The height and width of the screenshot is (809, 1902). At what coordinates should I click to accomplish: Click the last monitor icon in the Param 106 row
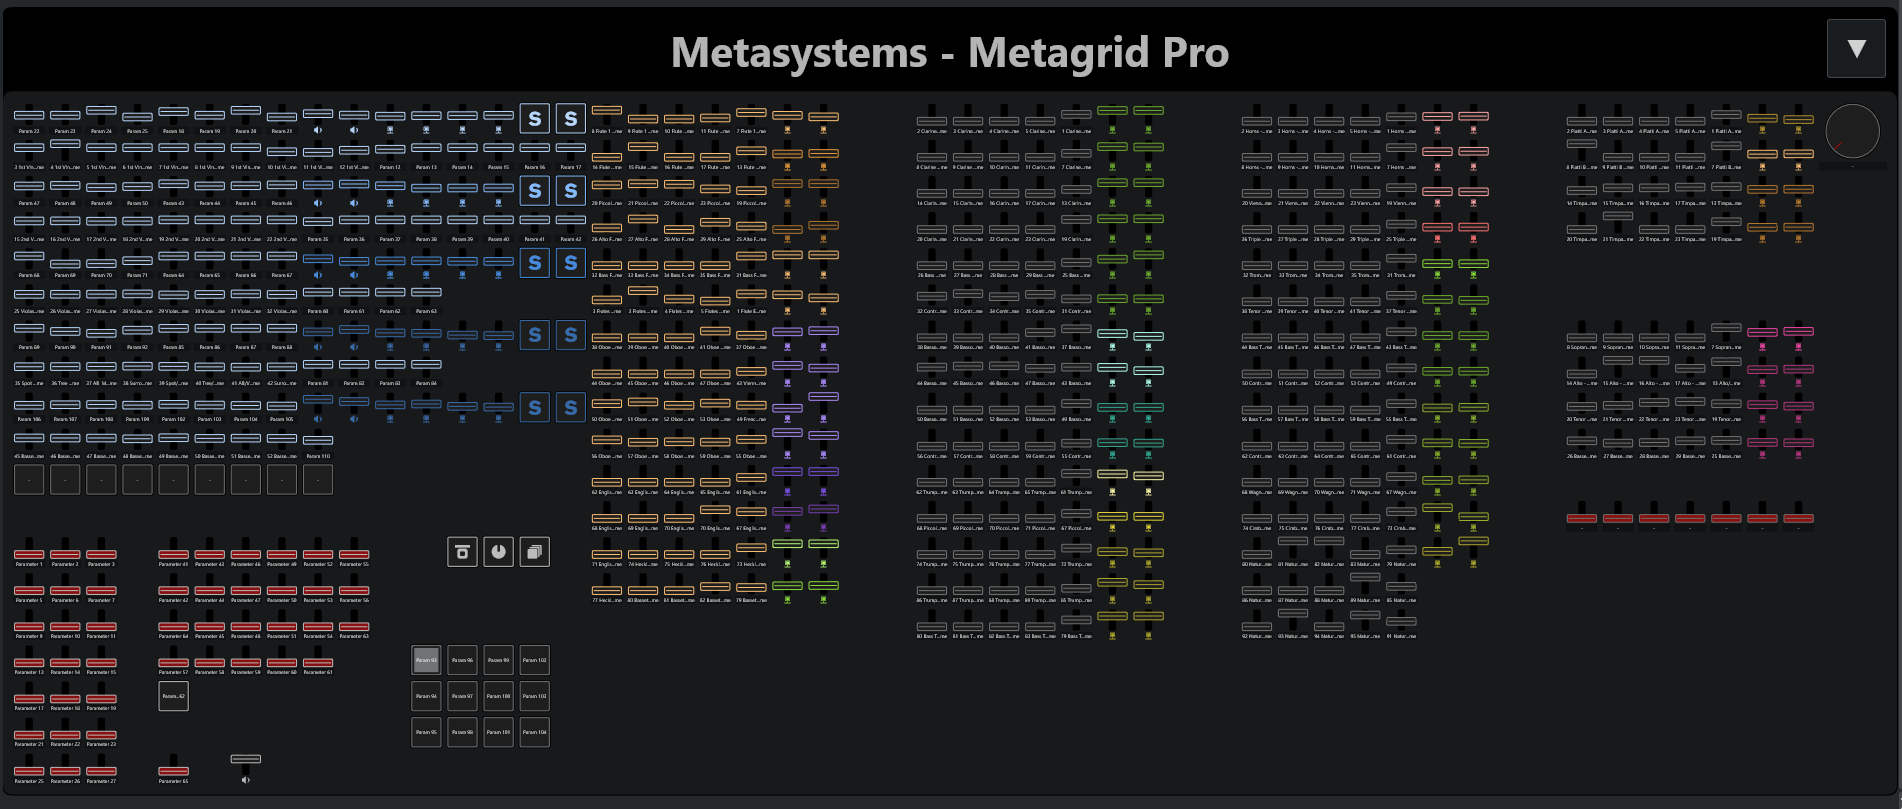tap(499, 419)
